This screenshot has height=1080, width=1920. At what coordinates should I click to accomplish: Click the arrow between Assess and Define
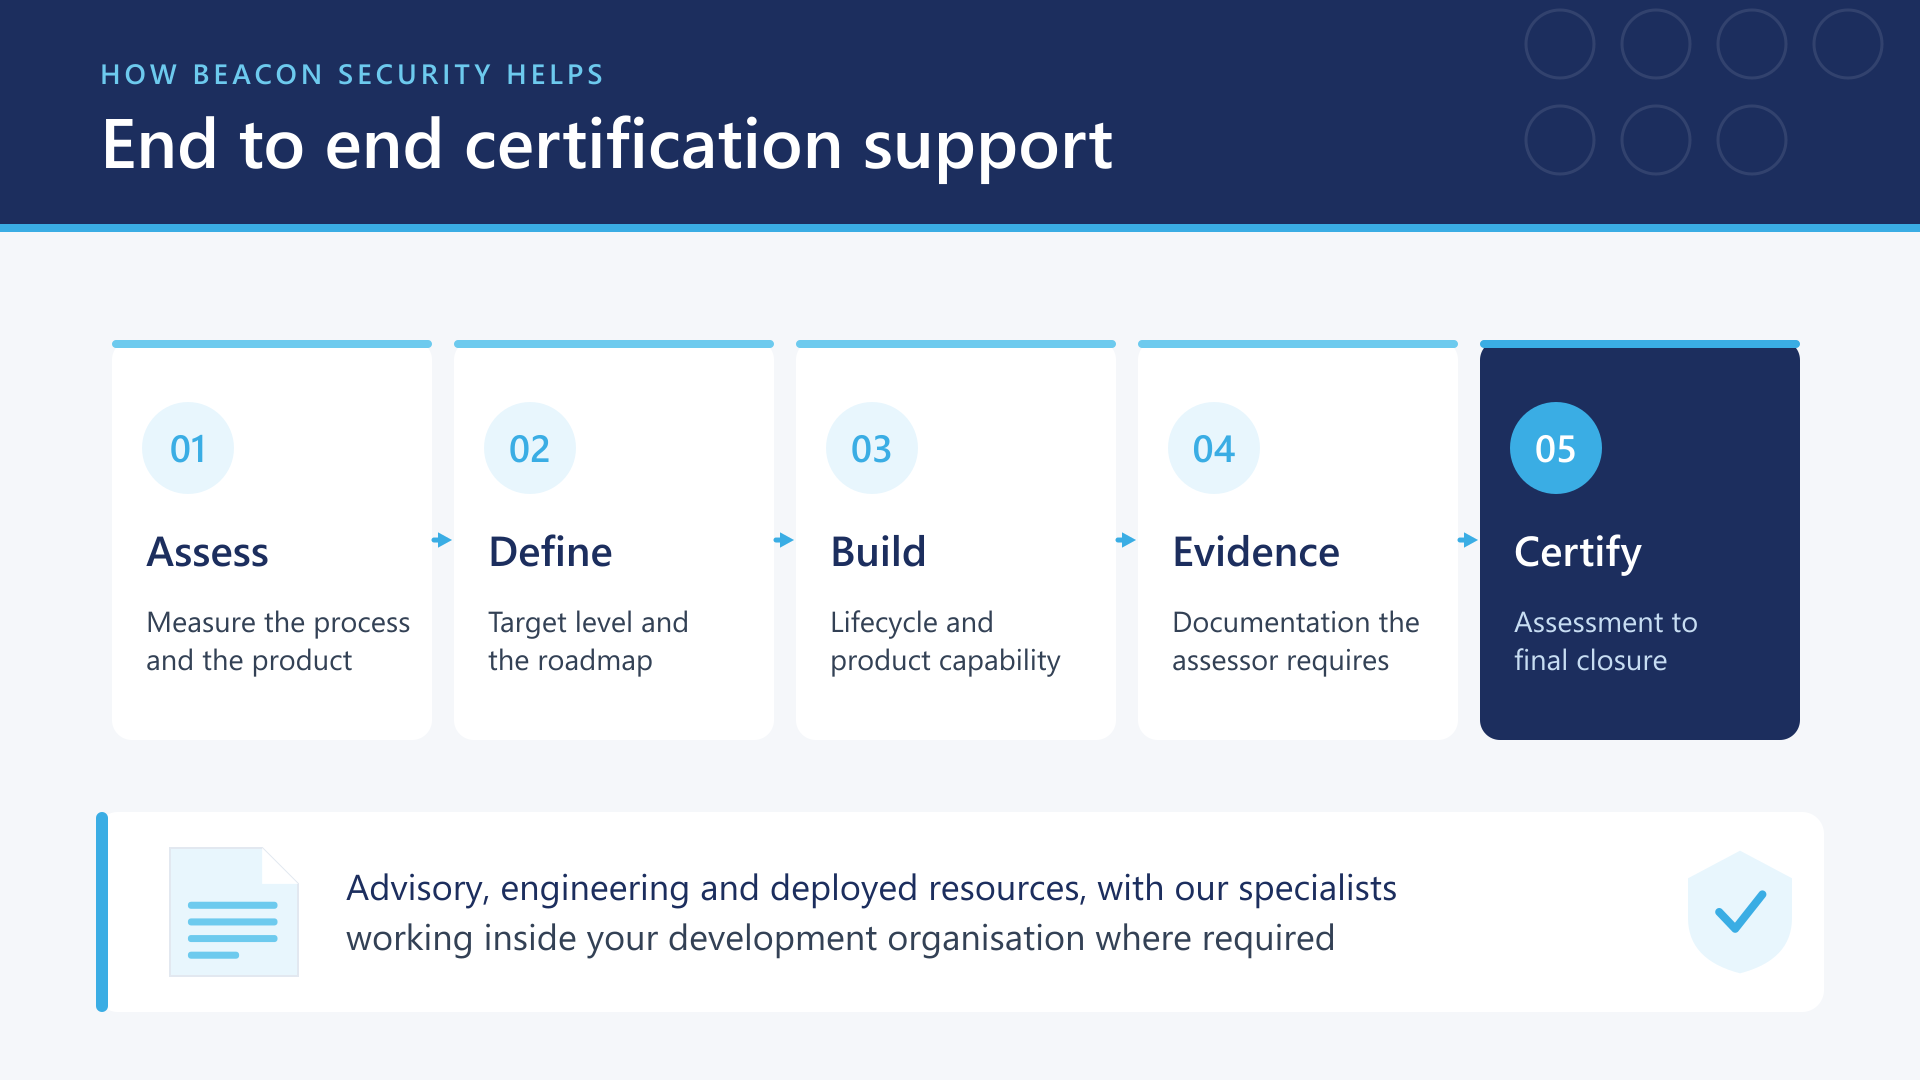click(x=442, y=540)
